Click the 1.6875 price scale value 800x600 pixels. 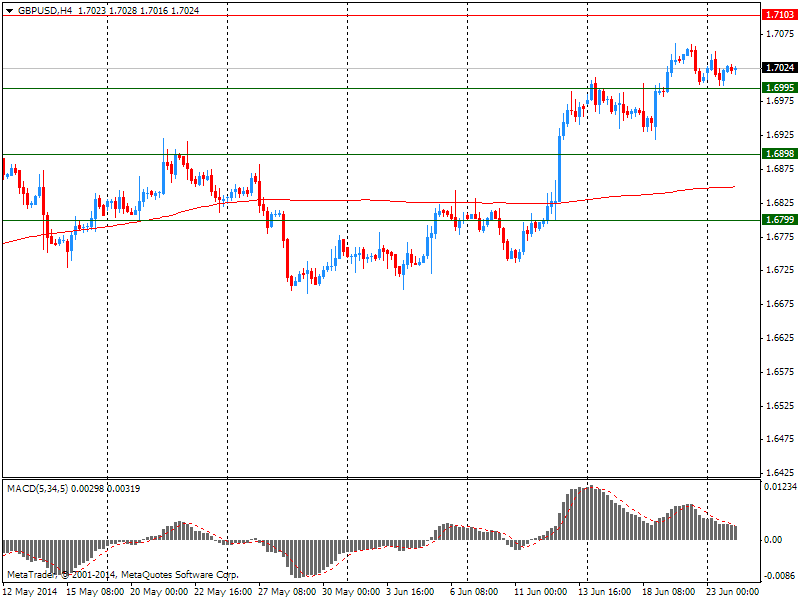click(x=780, y=169)
